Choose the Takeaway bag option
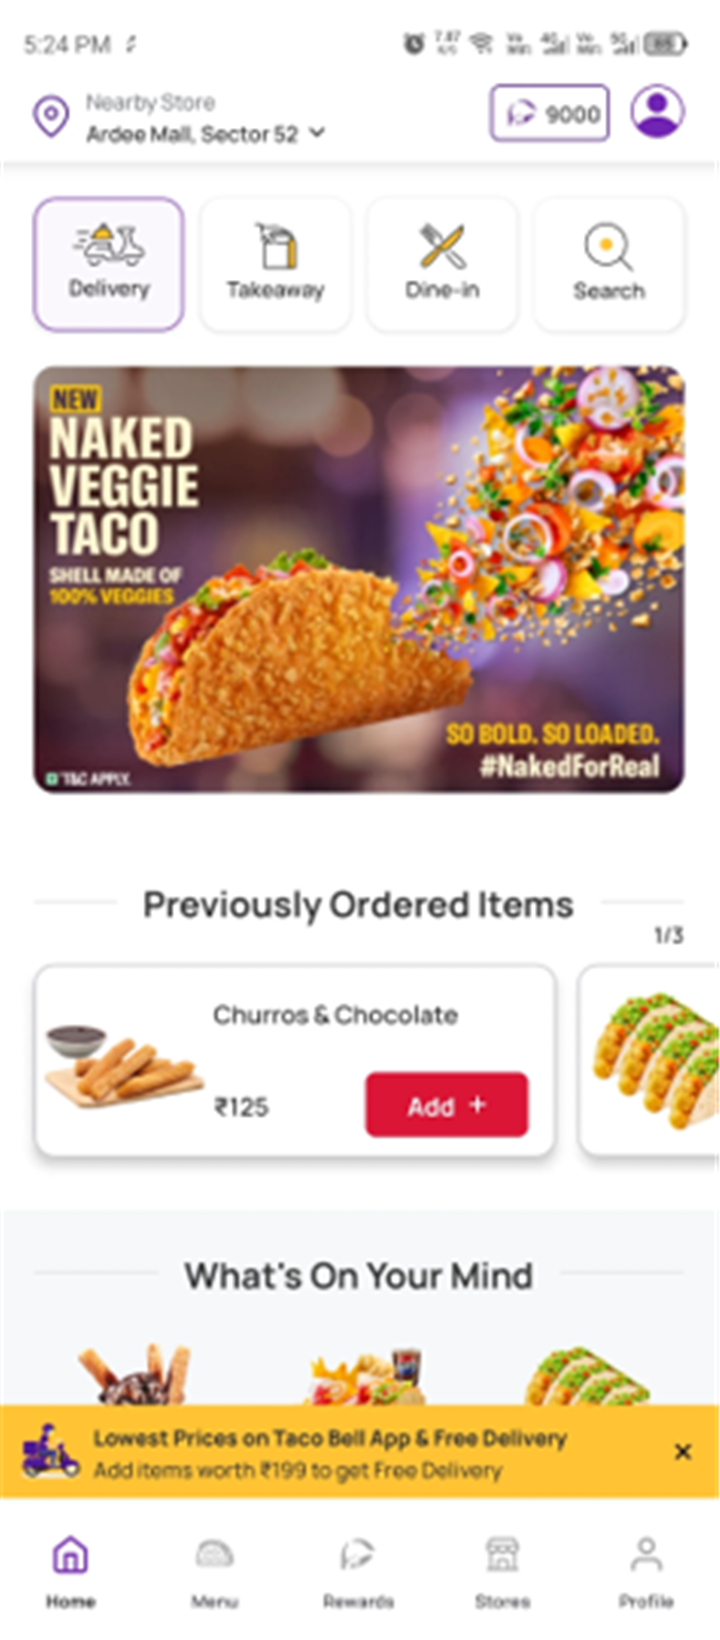This screenshot has height=1640, width=720. click(x=275, y=264)
